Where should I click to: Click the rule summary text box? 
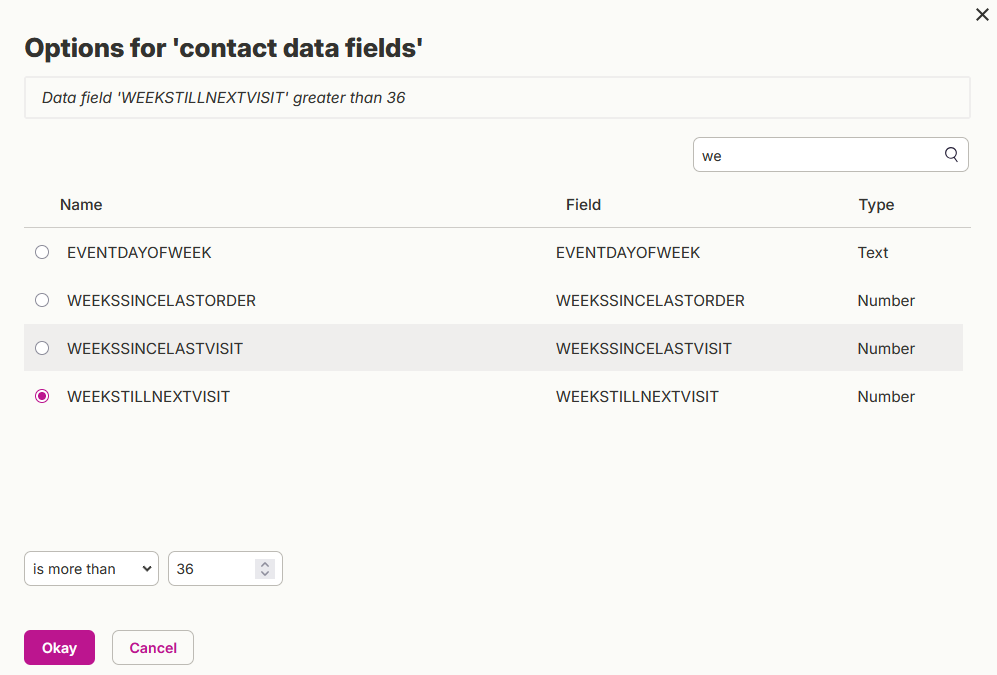coord(497,97)
